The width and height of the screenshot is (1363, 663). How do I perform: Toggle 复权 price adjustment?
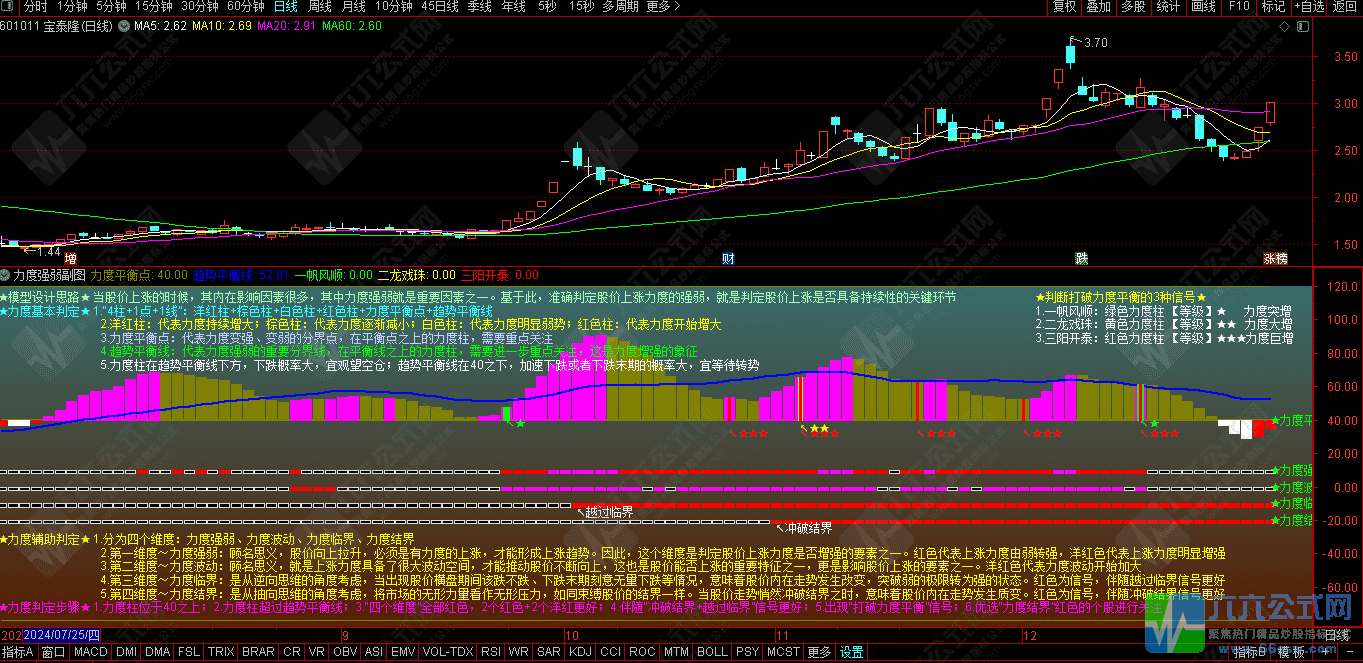pyautogui.click(x=1065, y=7)
